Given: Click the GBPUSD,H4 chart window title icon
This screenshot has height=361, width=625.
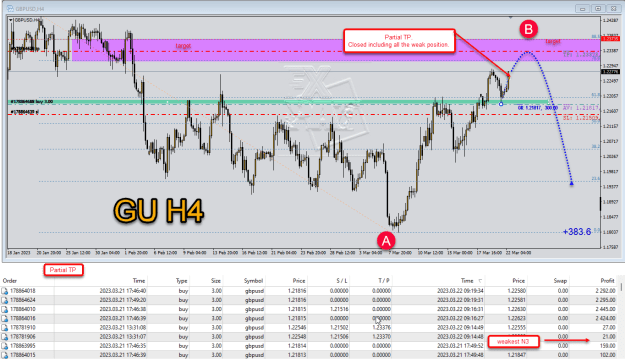Looking at the screenshot, I should click(10, 8).
